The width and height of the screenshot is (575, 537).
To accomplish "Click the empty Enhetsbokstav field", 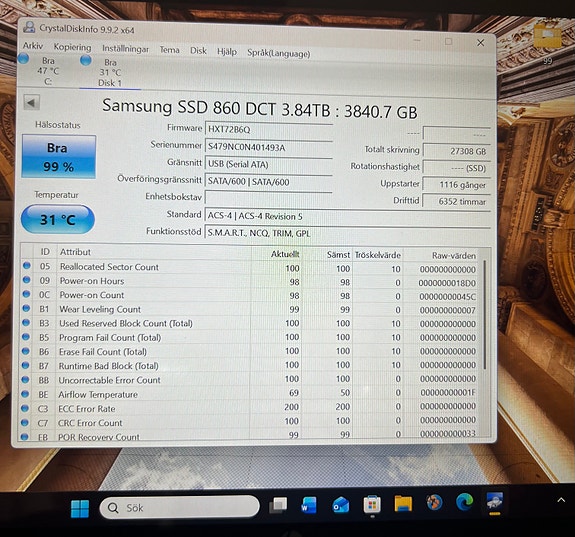I will [x=268, y=198].
